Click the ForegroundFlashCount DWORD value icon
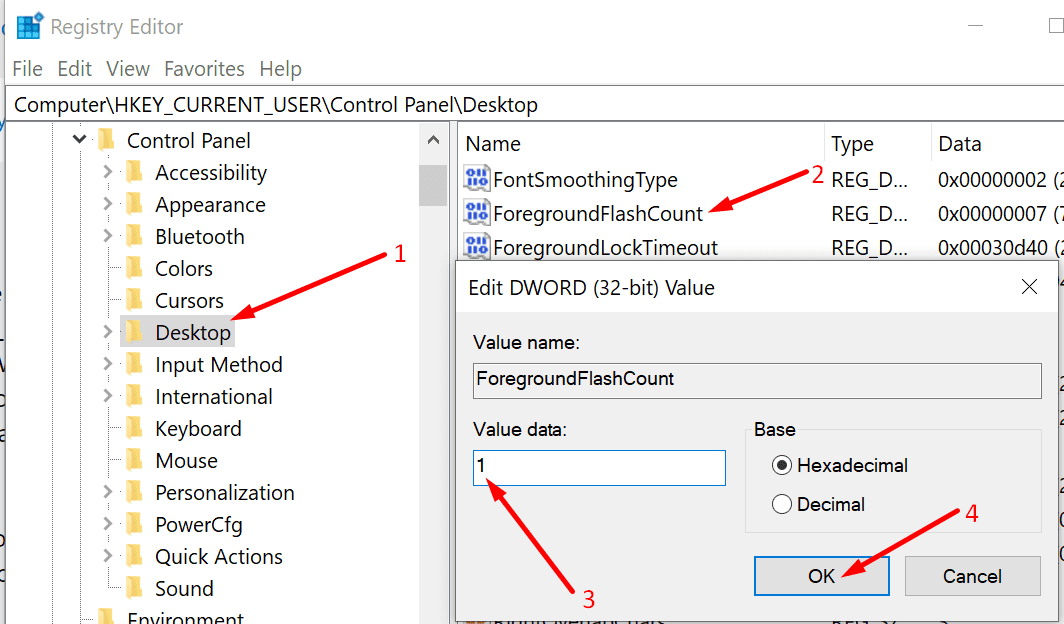 coord(476,212)
